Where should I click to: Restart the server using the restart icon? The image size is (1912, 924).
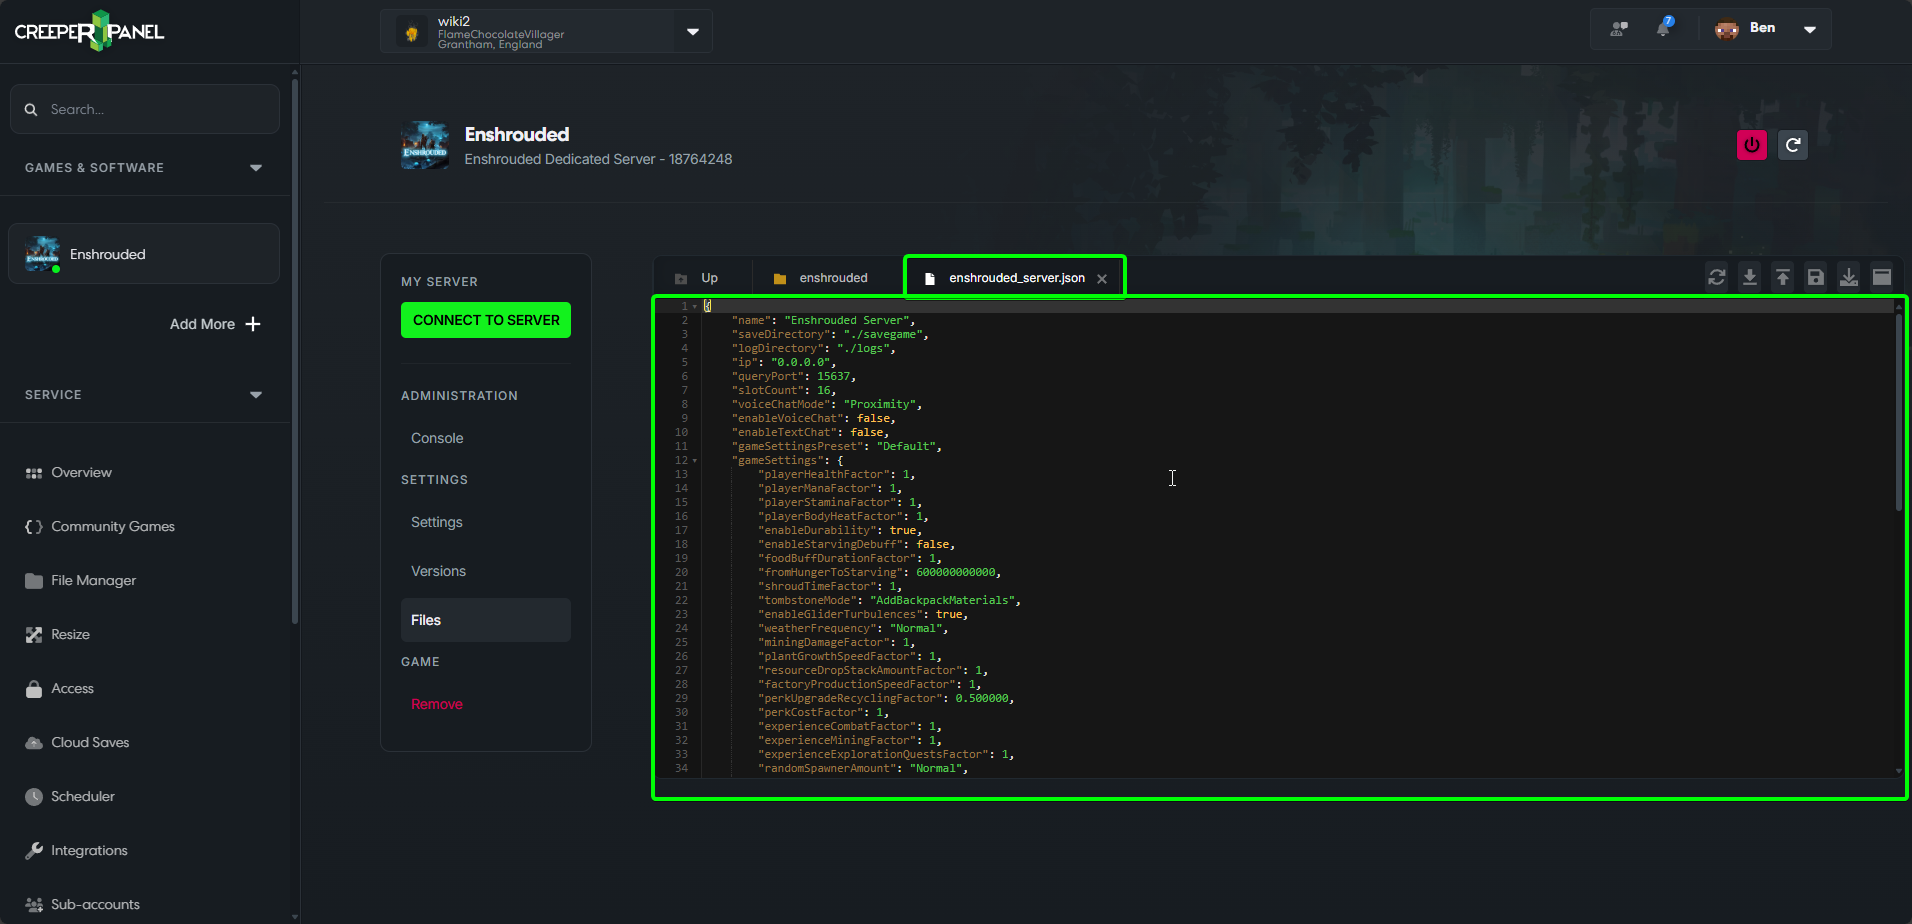click(1793, 145)
